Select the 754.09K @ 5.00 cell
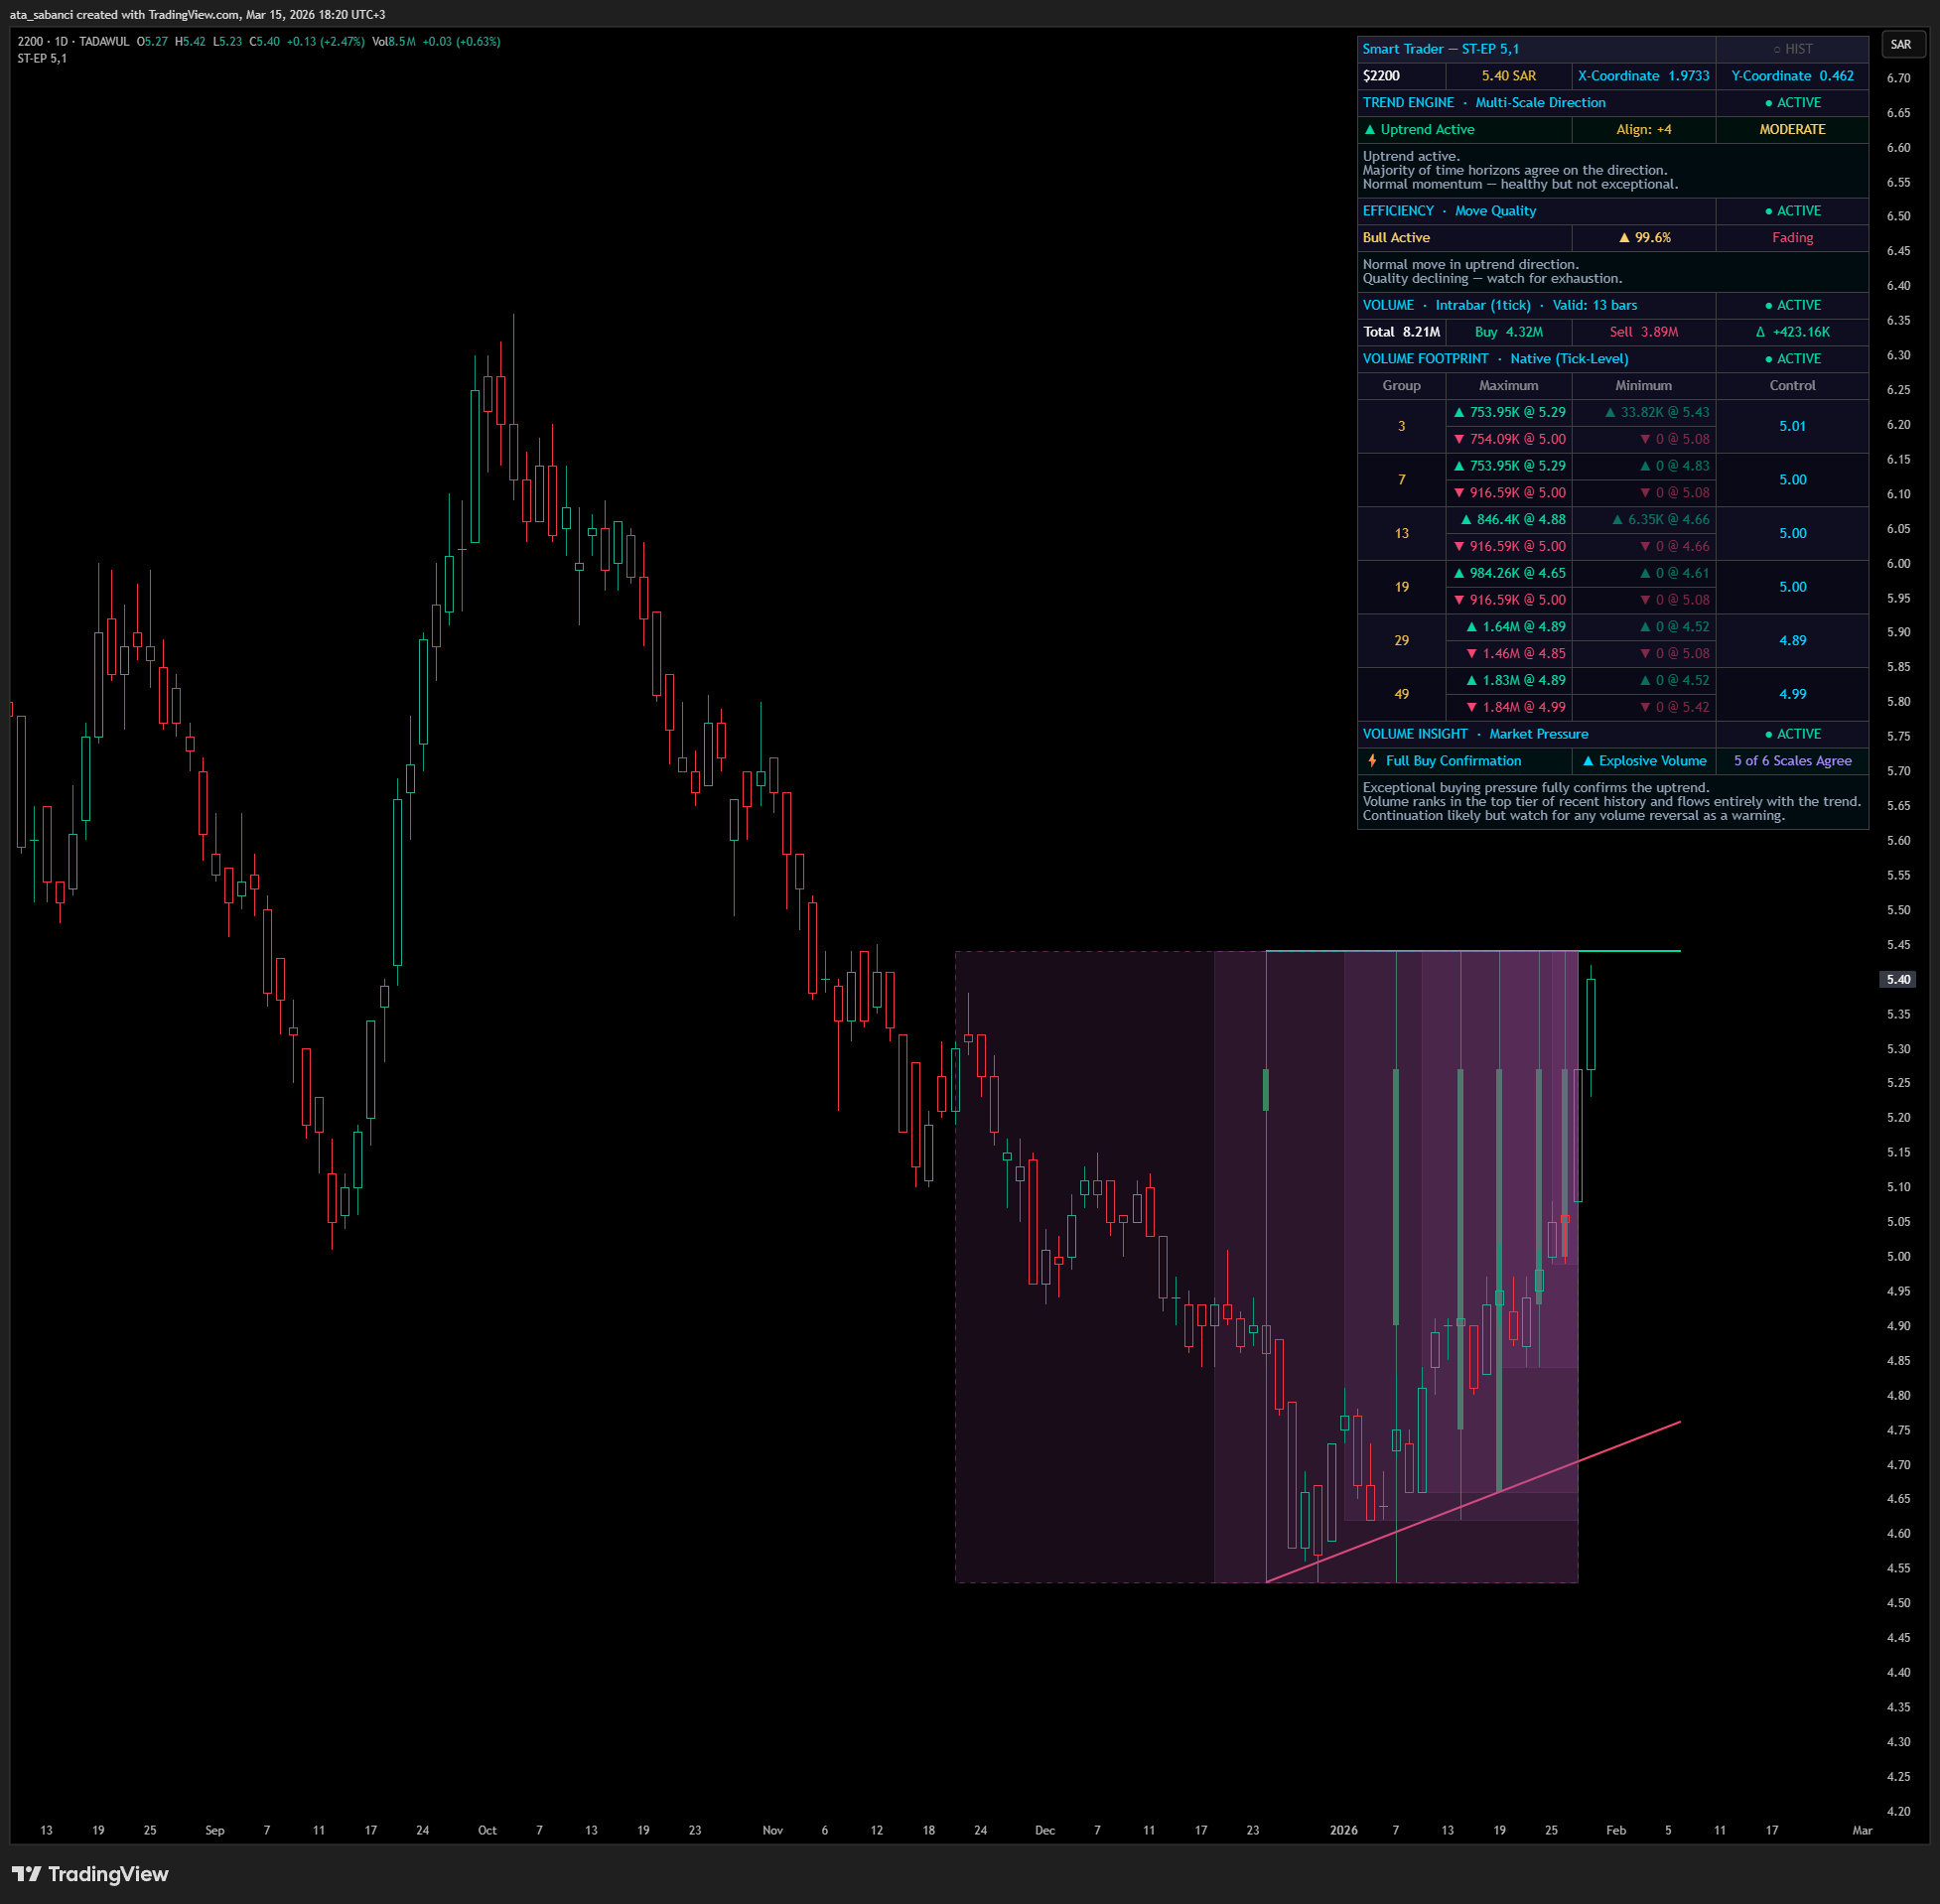Screen dimensions: 1940x1904 click(x=1508, y=439)
